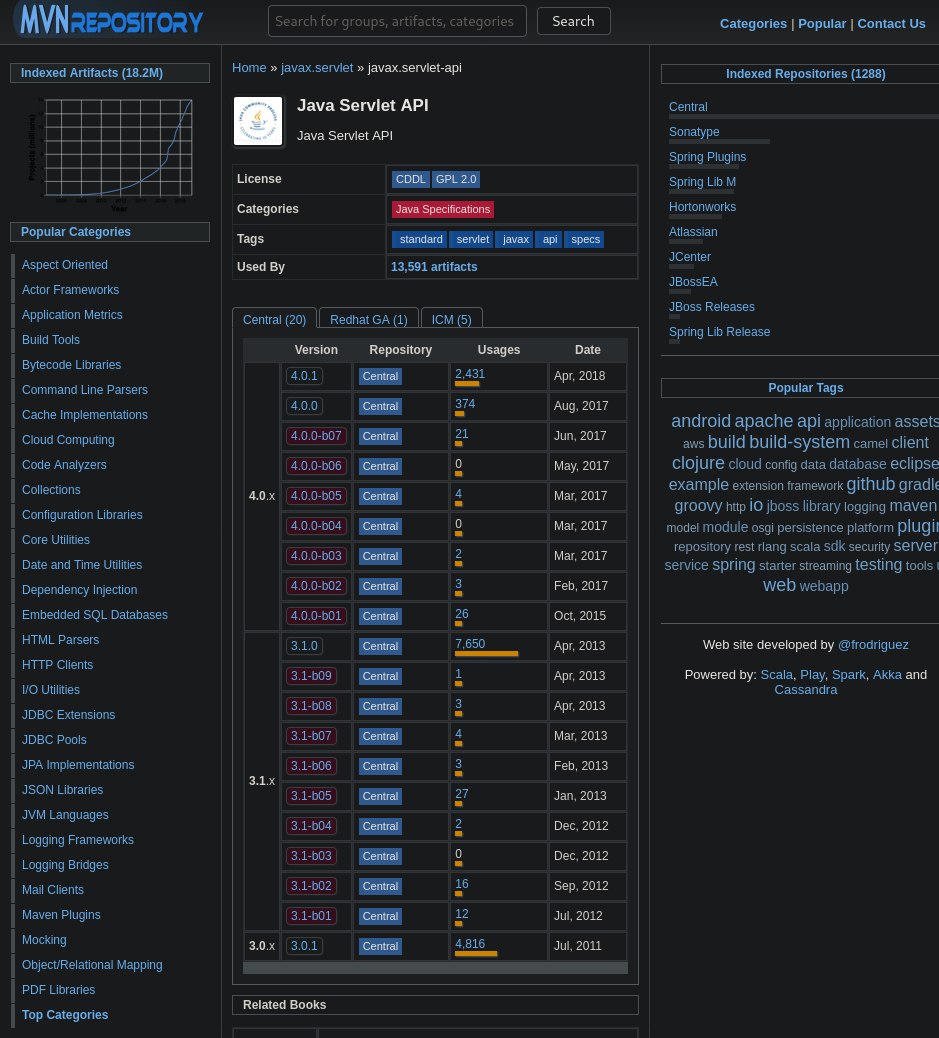The height and width of the screenshot is (1038, 939).
Task: Click the CDDL license badge
Action: tap(411, 179)
